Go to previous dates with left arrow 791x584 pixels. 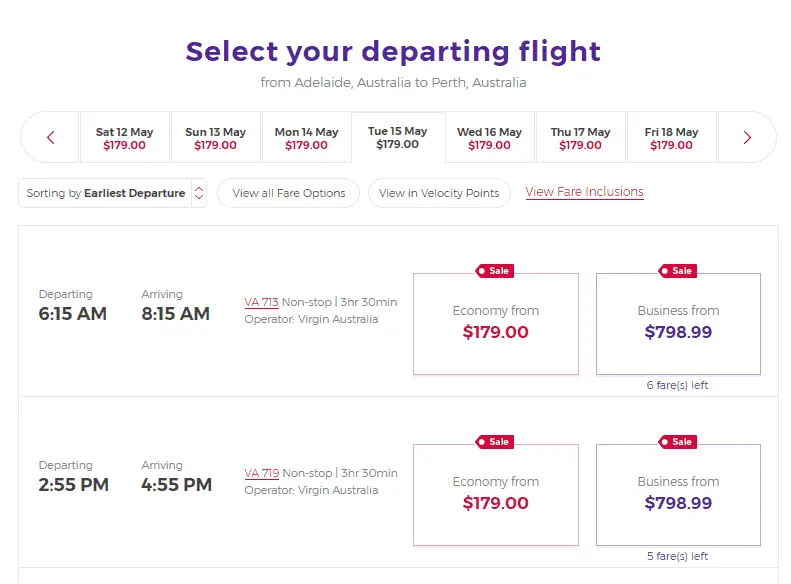coord(51,138)
